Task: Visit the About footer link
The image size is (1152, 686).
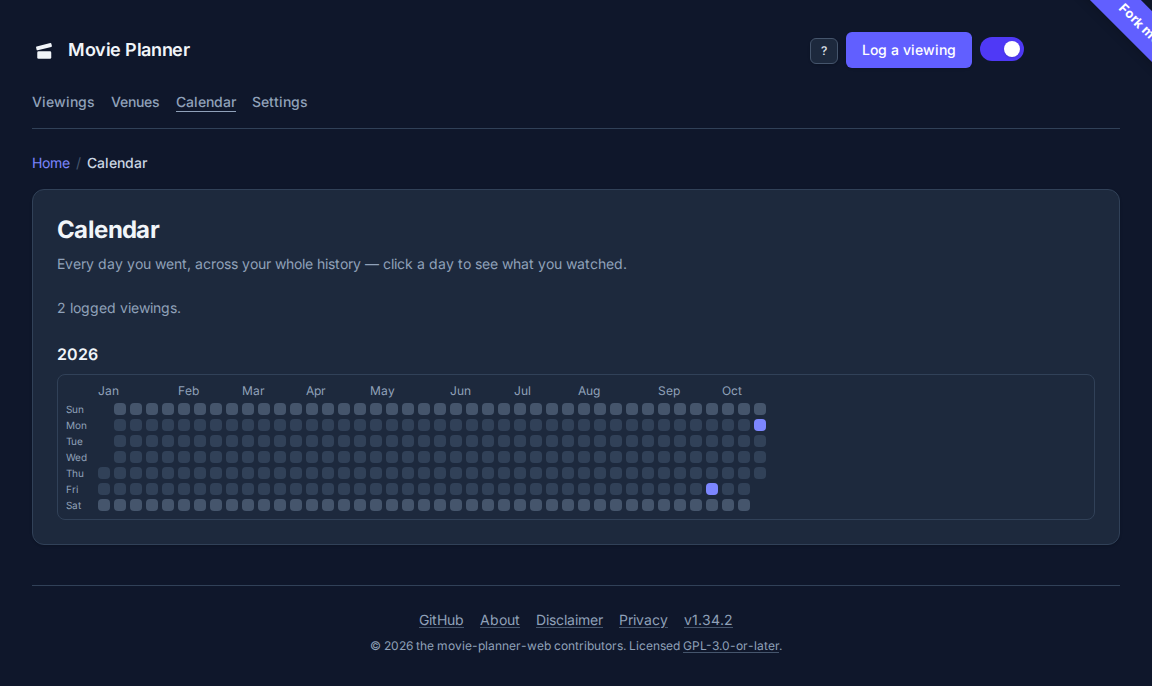Action: pos(500,620)
